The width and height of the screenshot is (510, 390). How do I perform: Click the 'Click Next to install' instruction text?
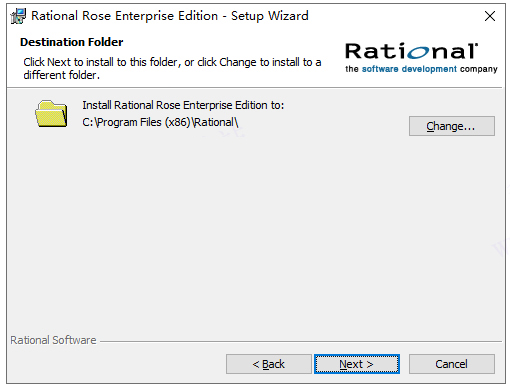tap(172, 68)
